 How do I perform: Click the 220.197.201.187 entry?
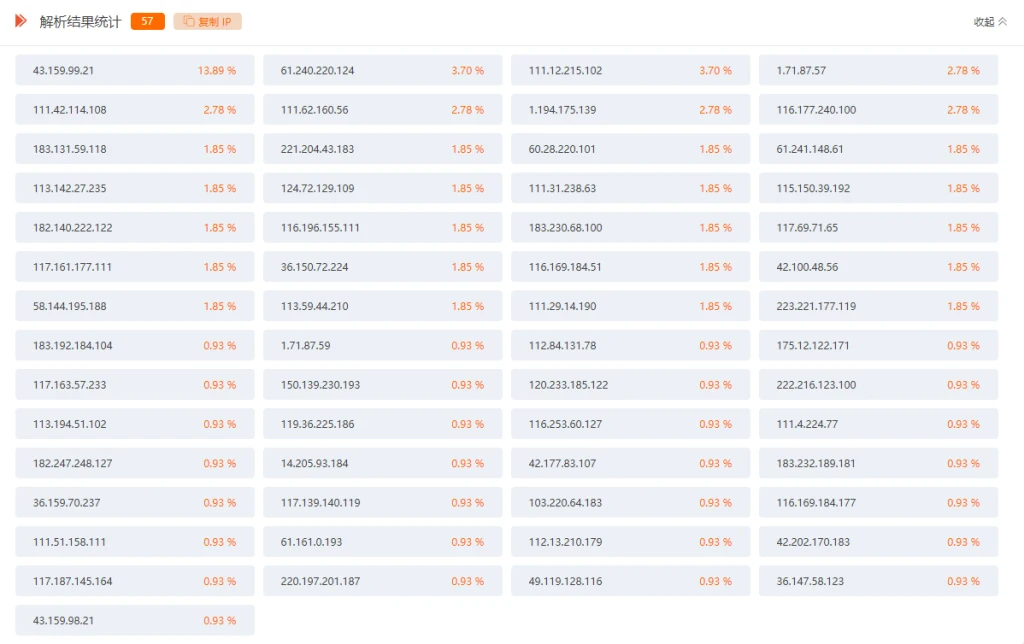[x=320, y=581]
